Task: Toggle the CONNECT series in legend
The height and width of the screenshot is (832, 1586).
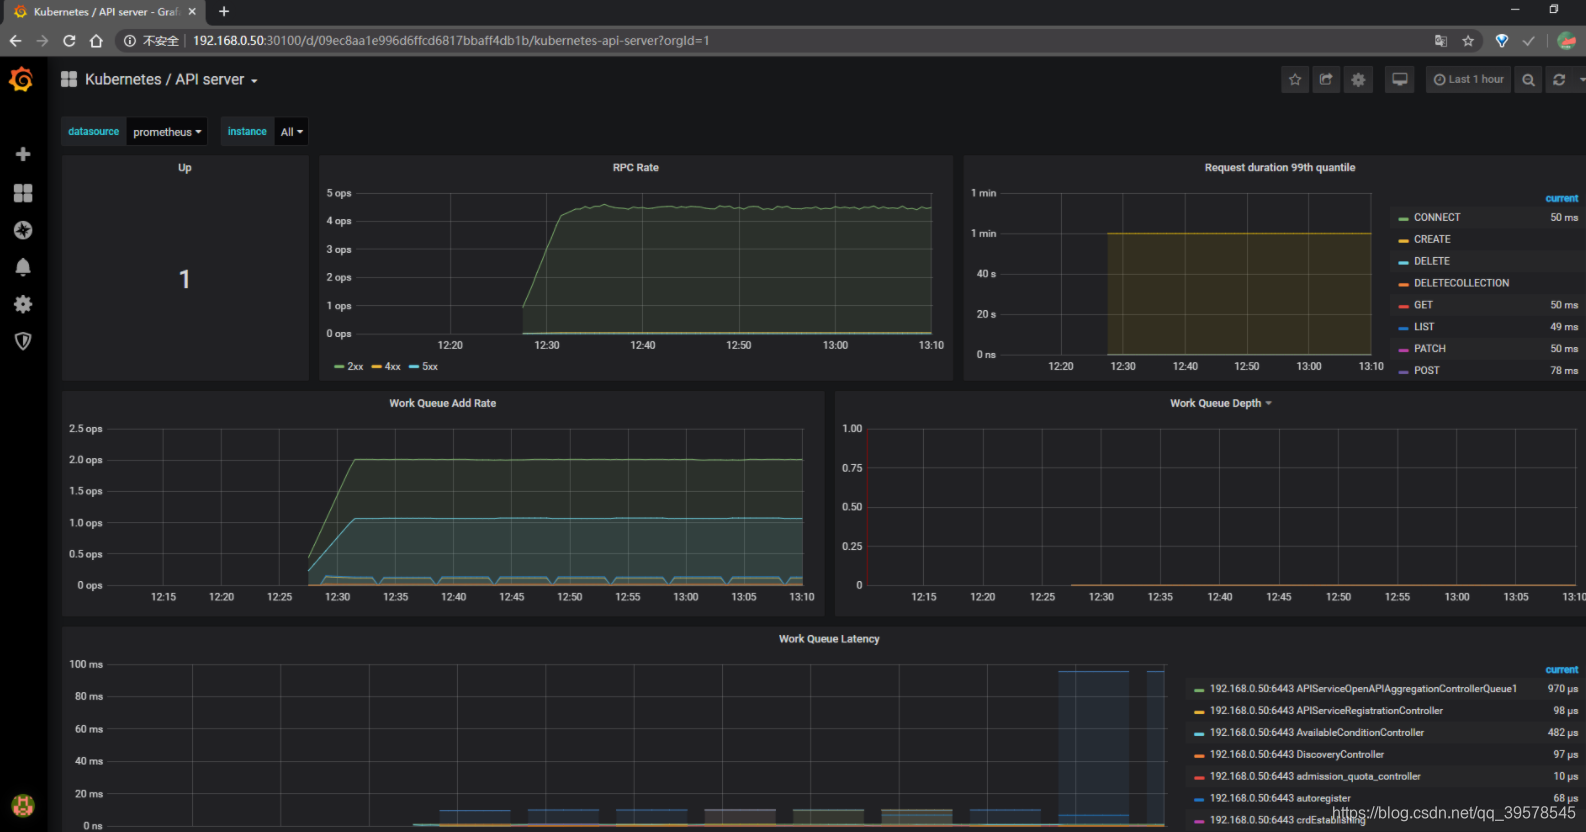Action: (1437, 217)
